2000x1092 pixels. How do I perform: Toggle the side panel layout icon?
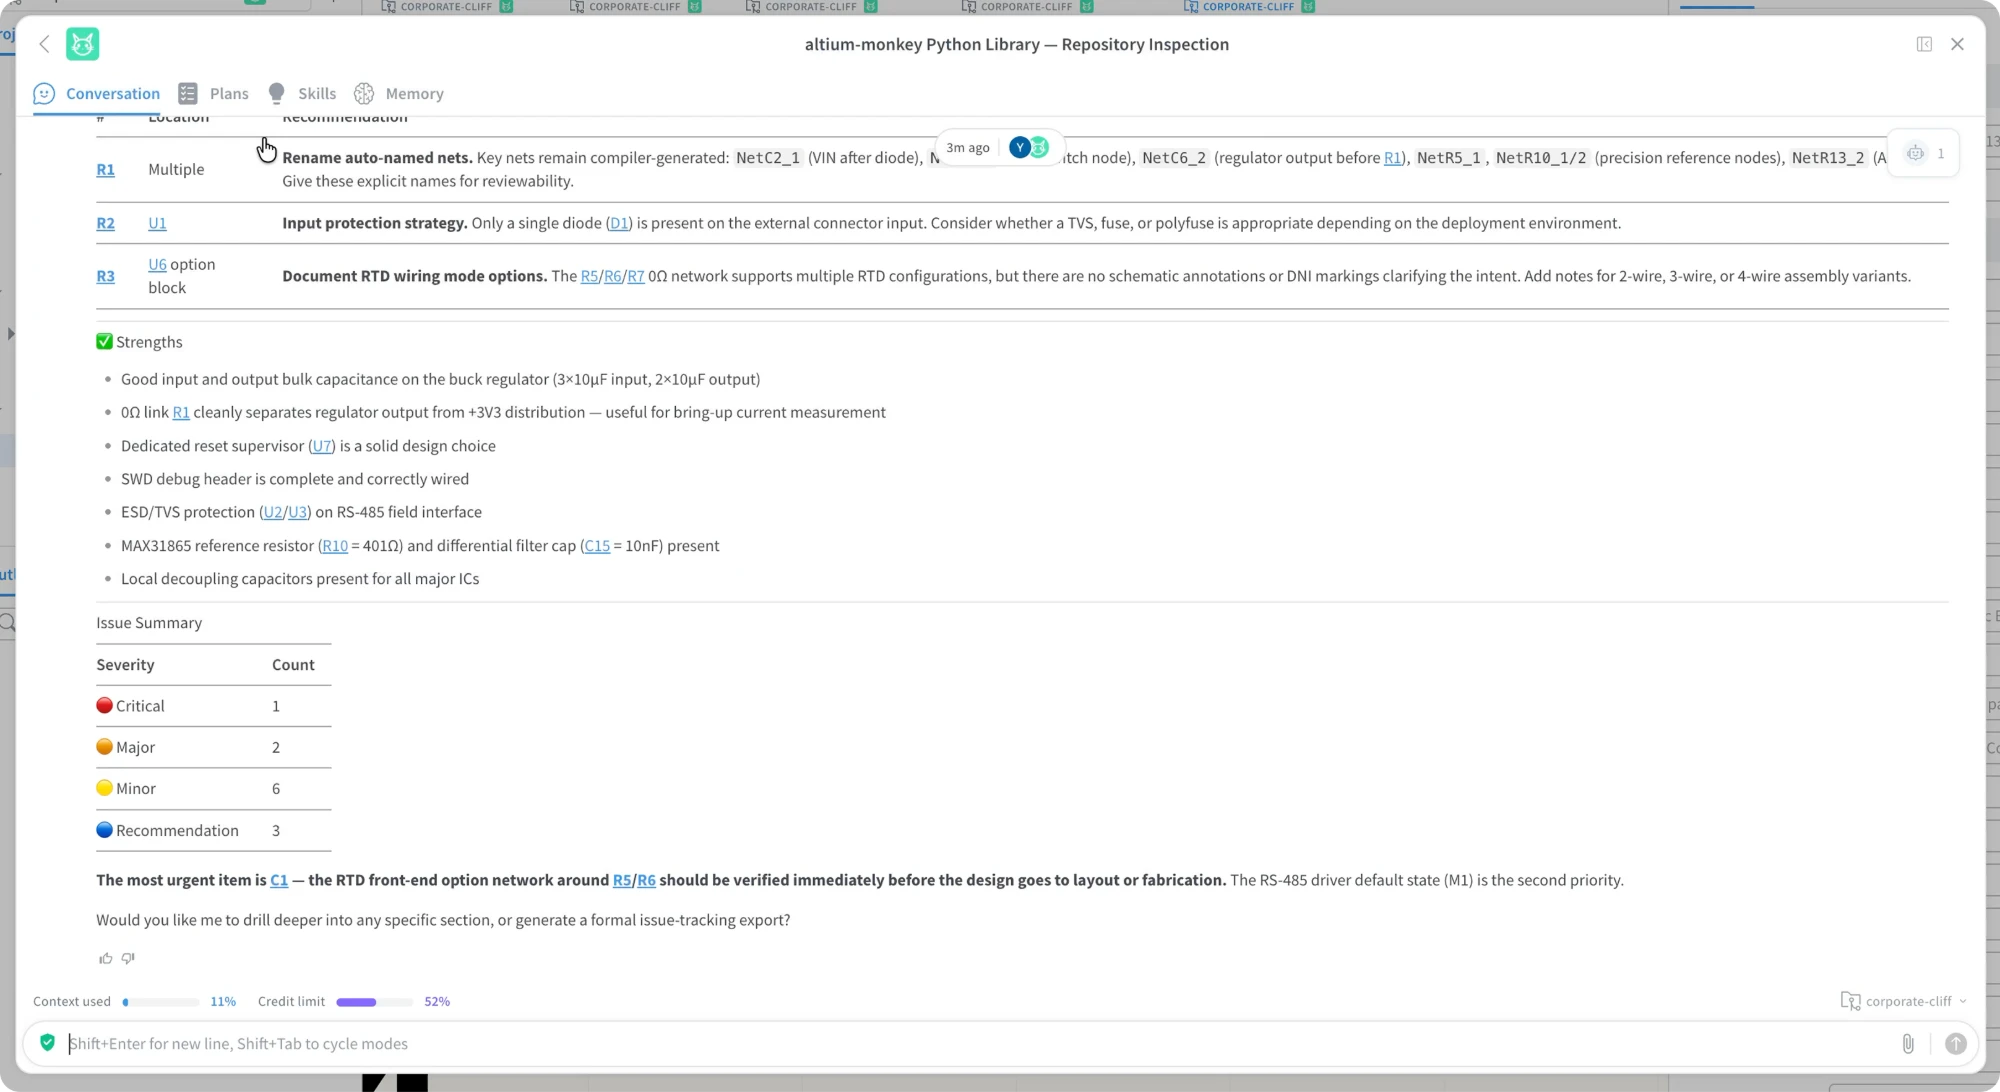(x=1924, y=44)
